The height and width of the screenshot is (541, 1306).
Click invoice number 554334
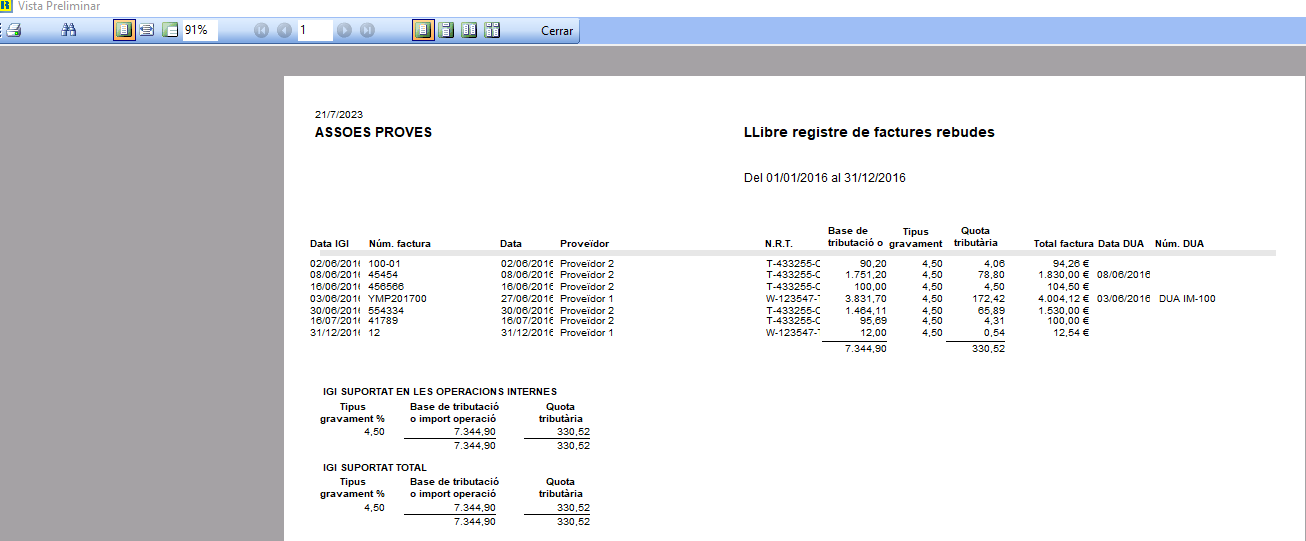pos(386,310)
